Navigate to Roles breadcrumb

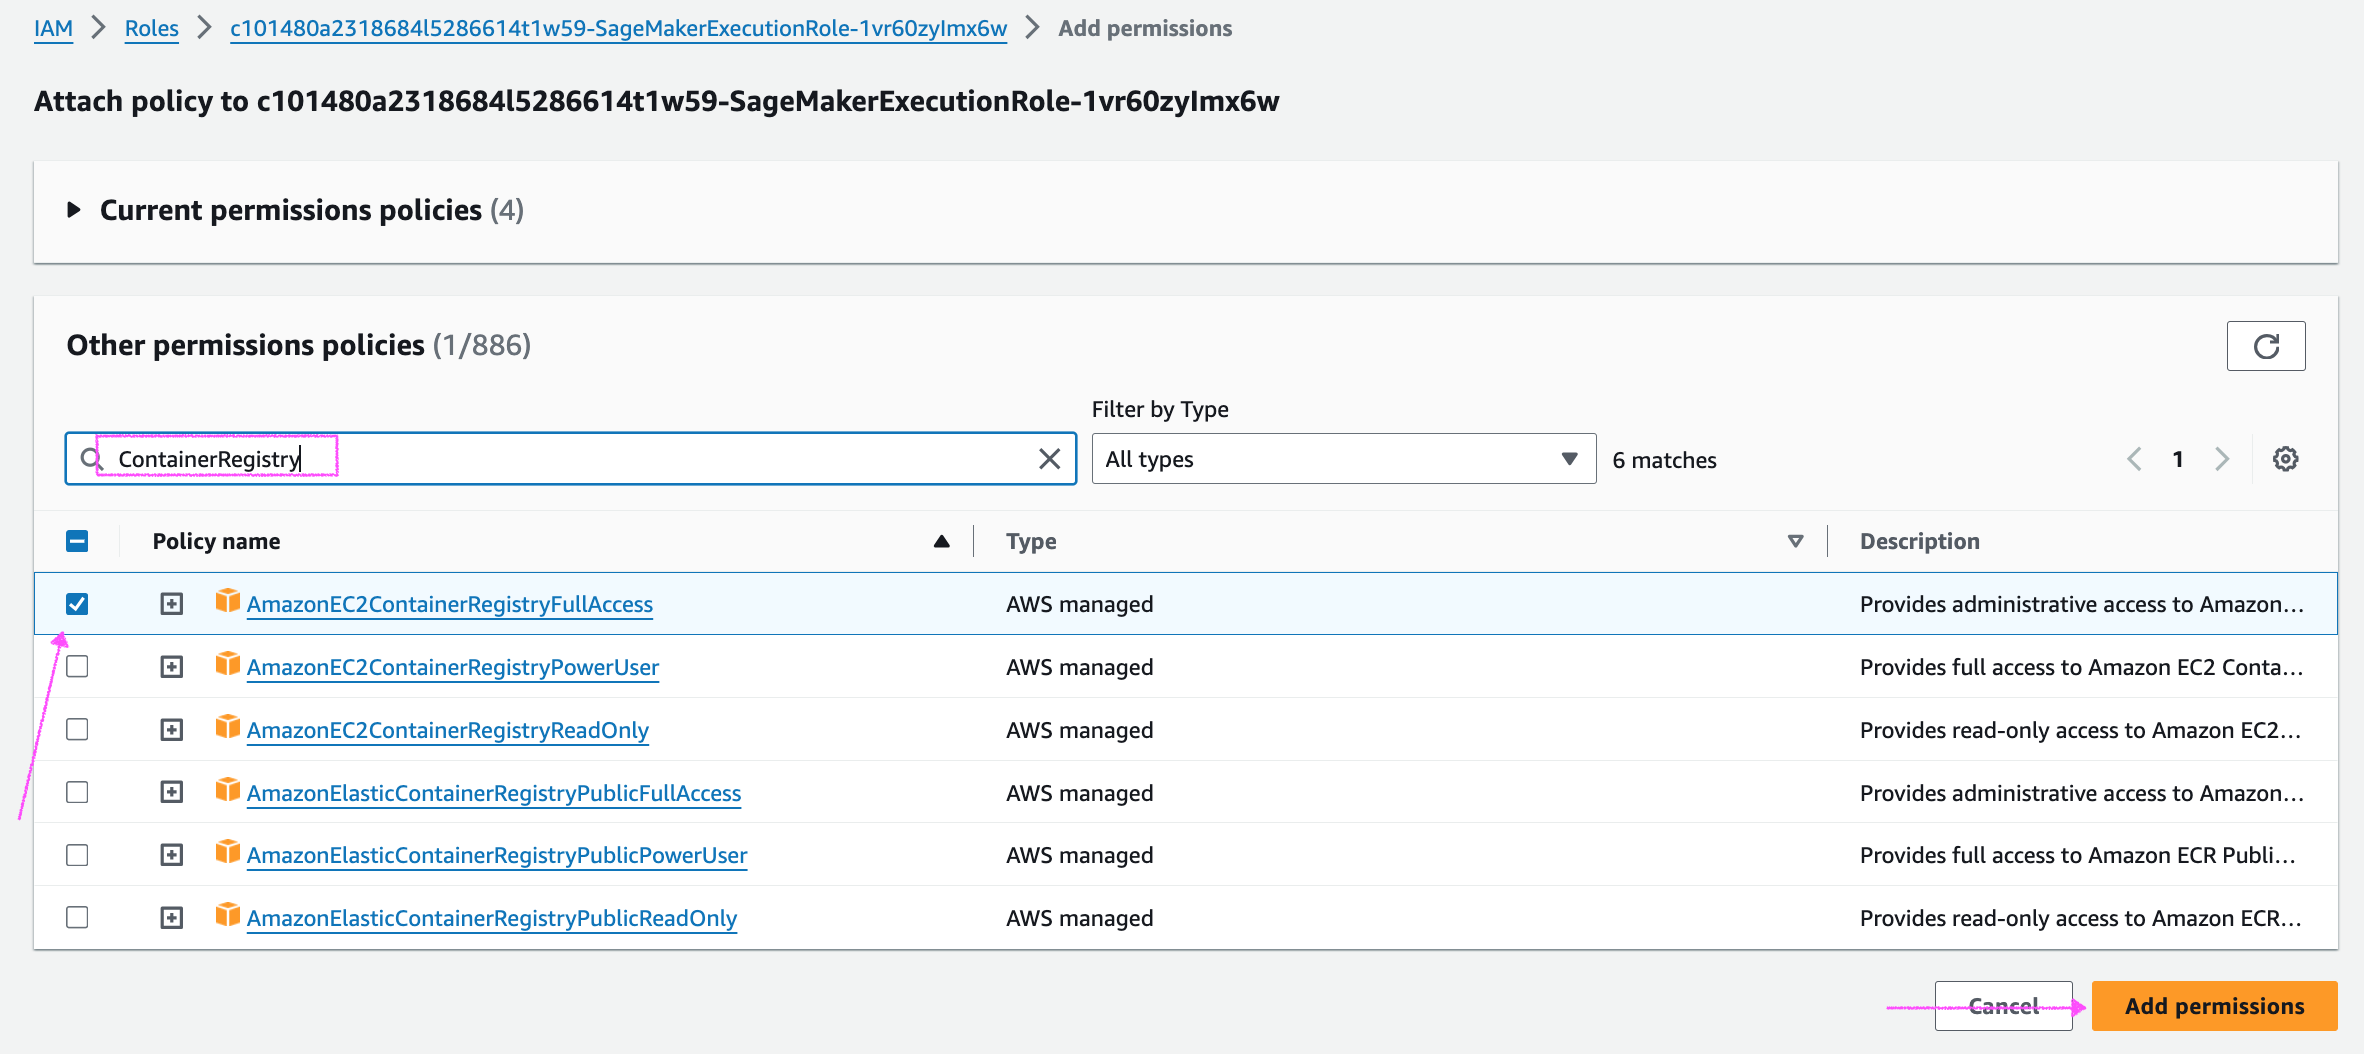point(151,28)
